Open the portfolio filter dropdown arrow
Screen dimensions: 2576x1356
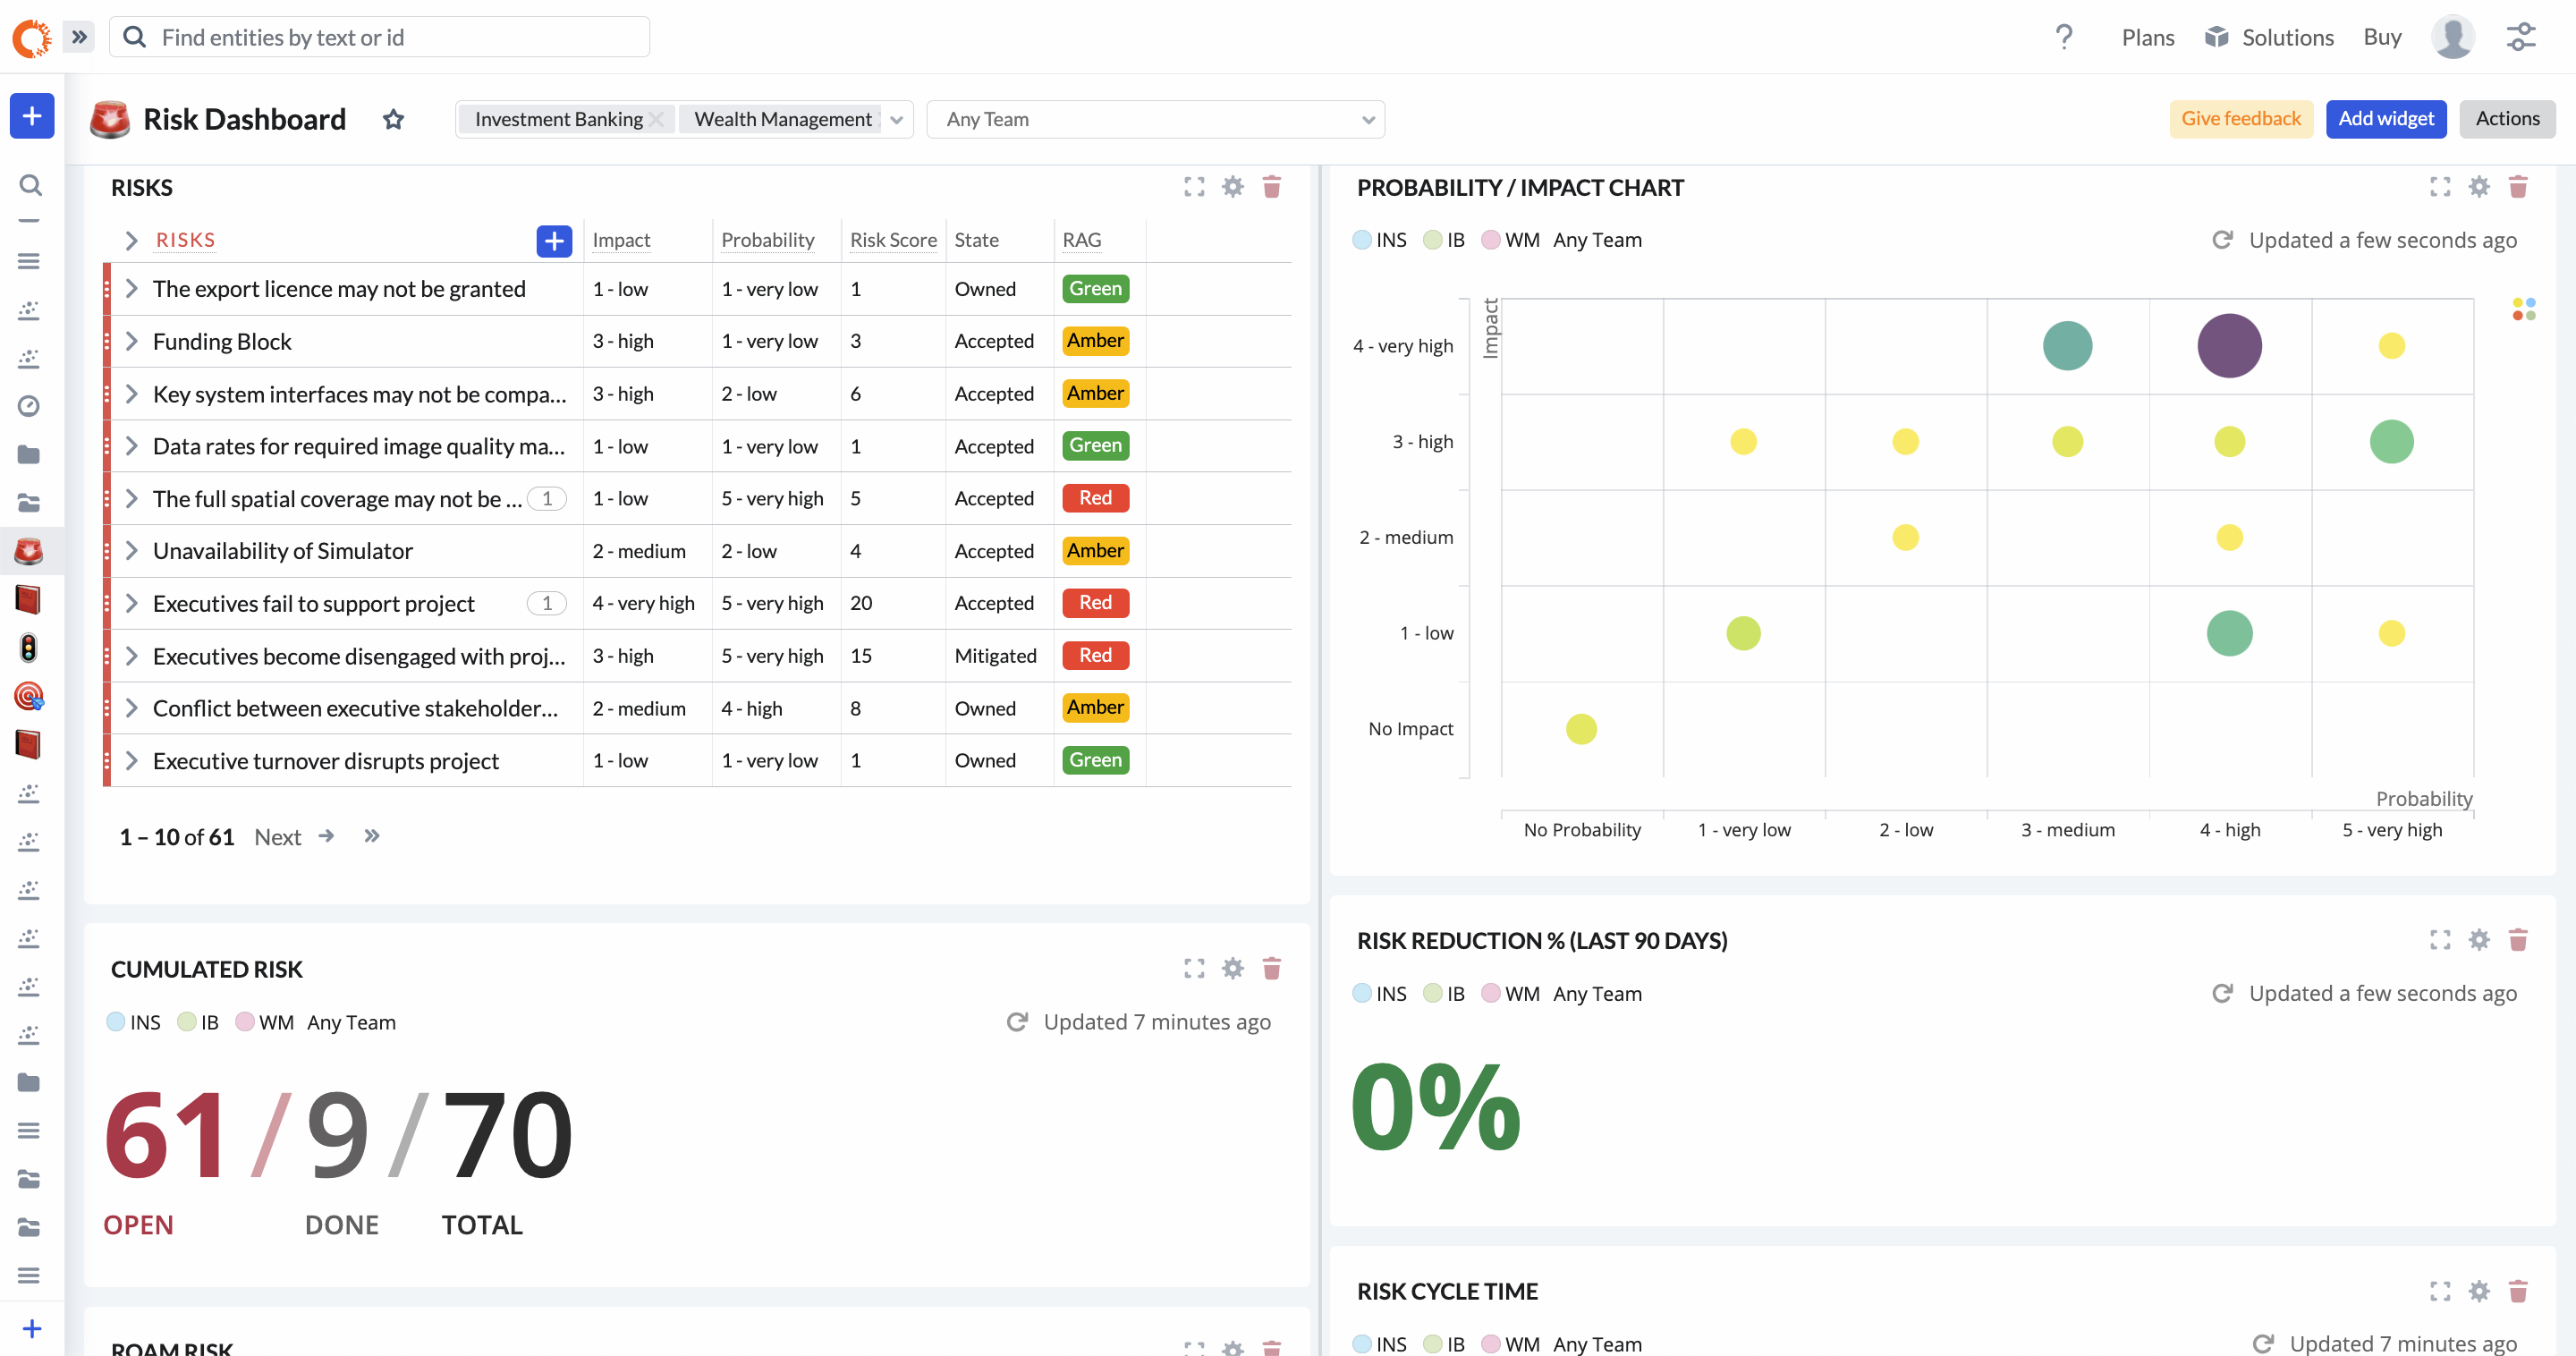point(897,120)
